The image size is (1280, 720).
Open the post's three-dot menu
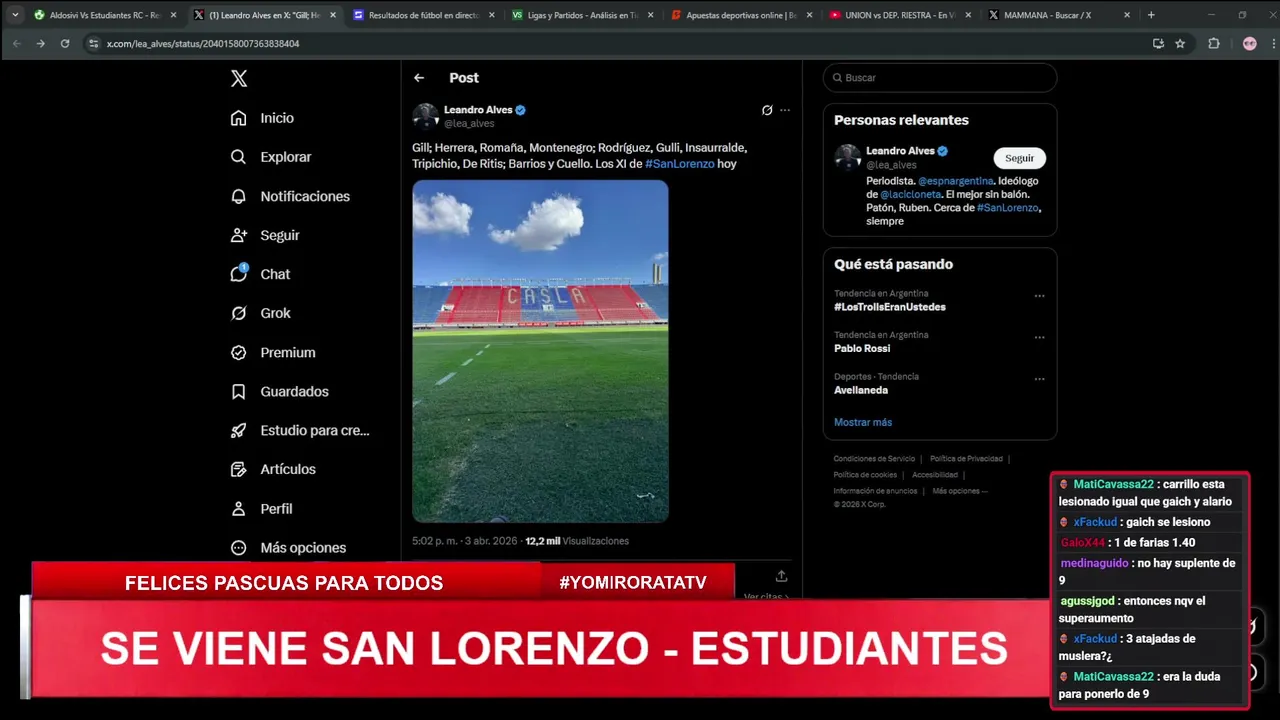785,110
